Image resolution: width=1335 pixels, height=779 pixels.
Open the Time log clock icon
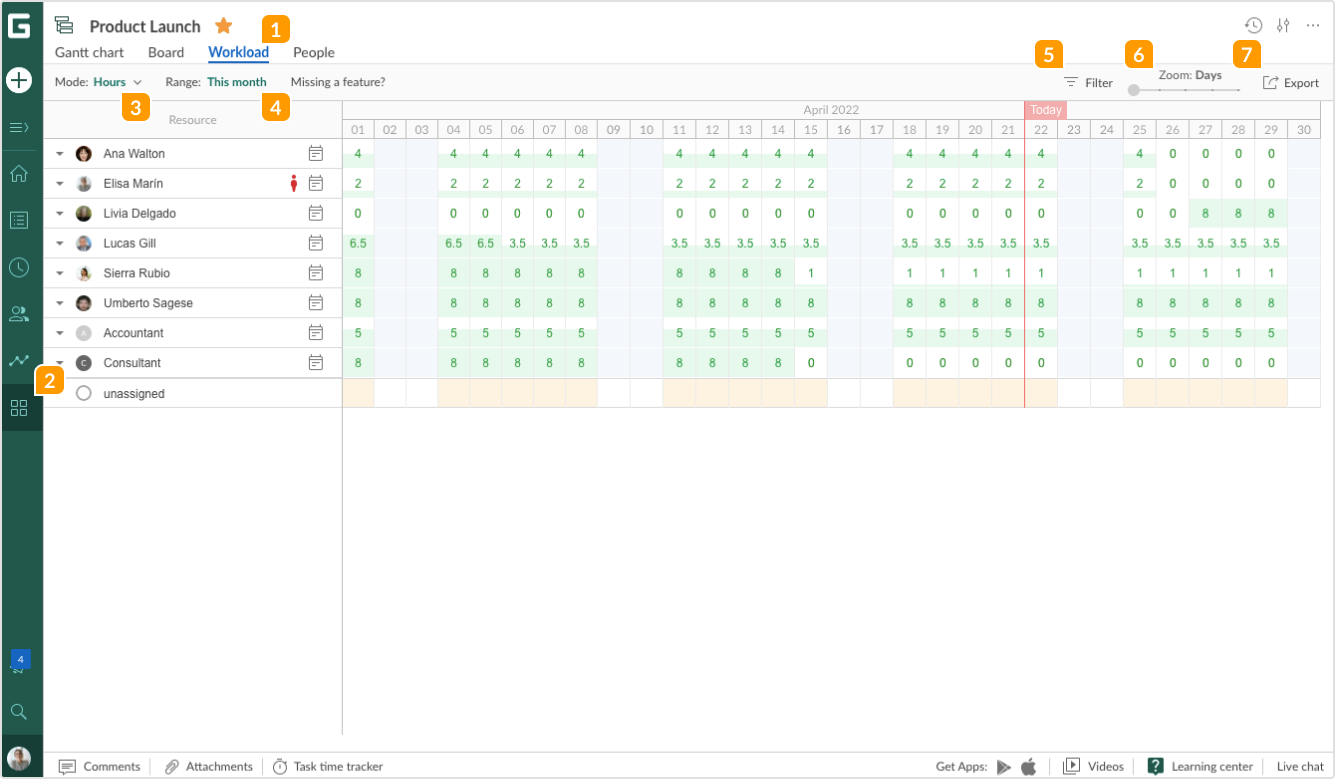20,267
